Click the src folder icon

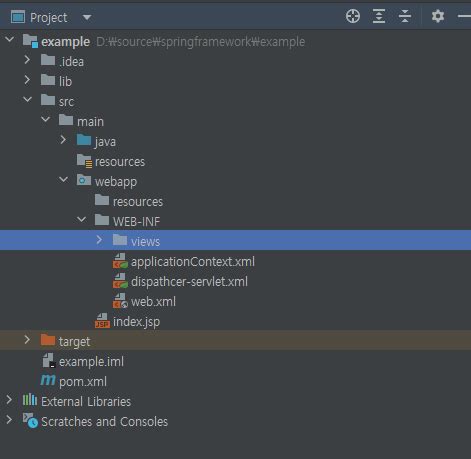point(48,100)
